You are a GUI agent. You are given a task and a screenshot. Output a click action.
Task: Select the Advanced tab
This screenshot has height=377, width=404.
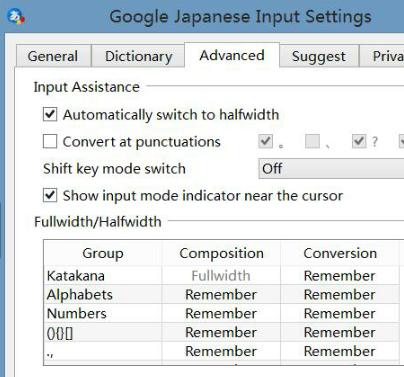pos(232,55)
